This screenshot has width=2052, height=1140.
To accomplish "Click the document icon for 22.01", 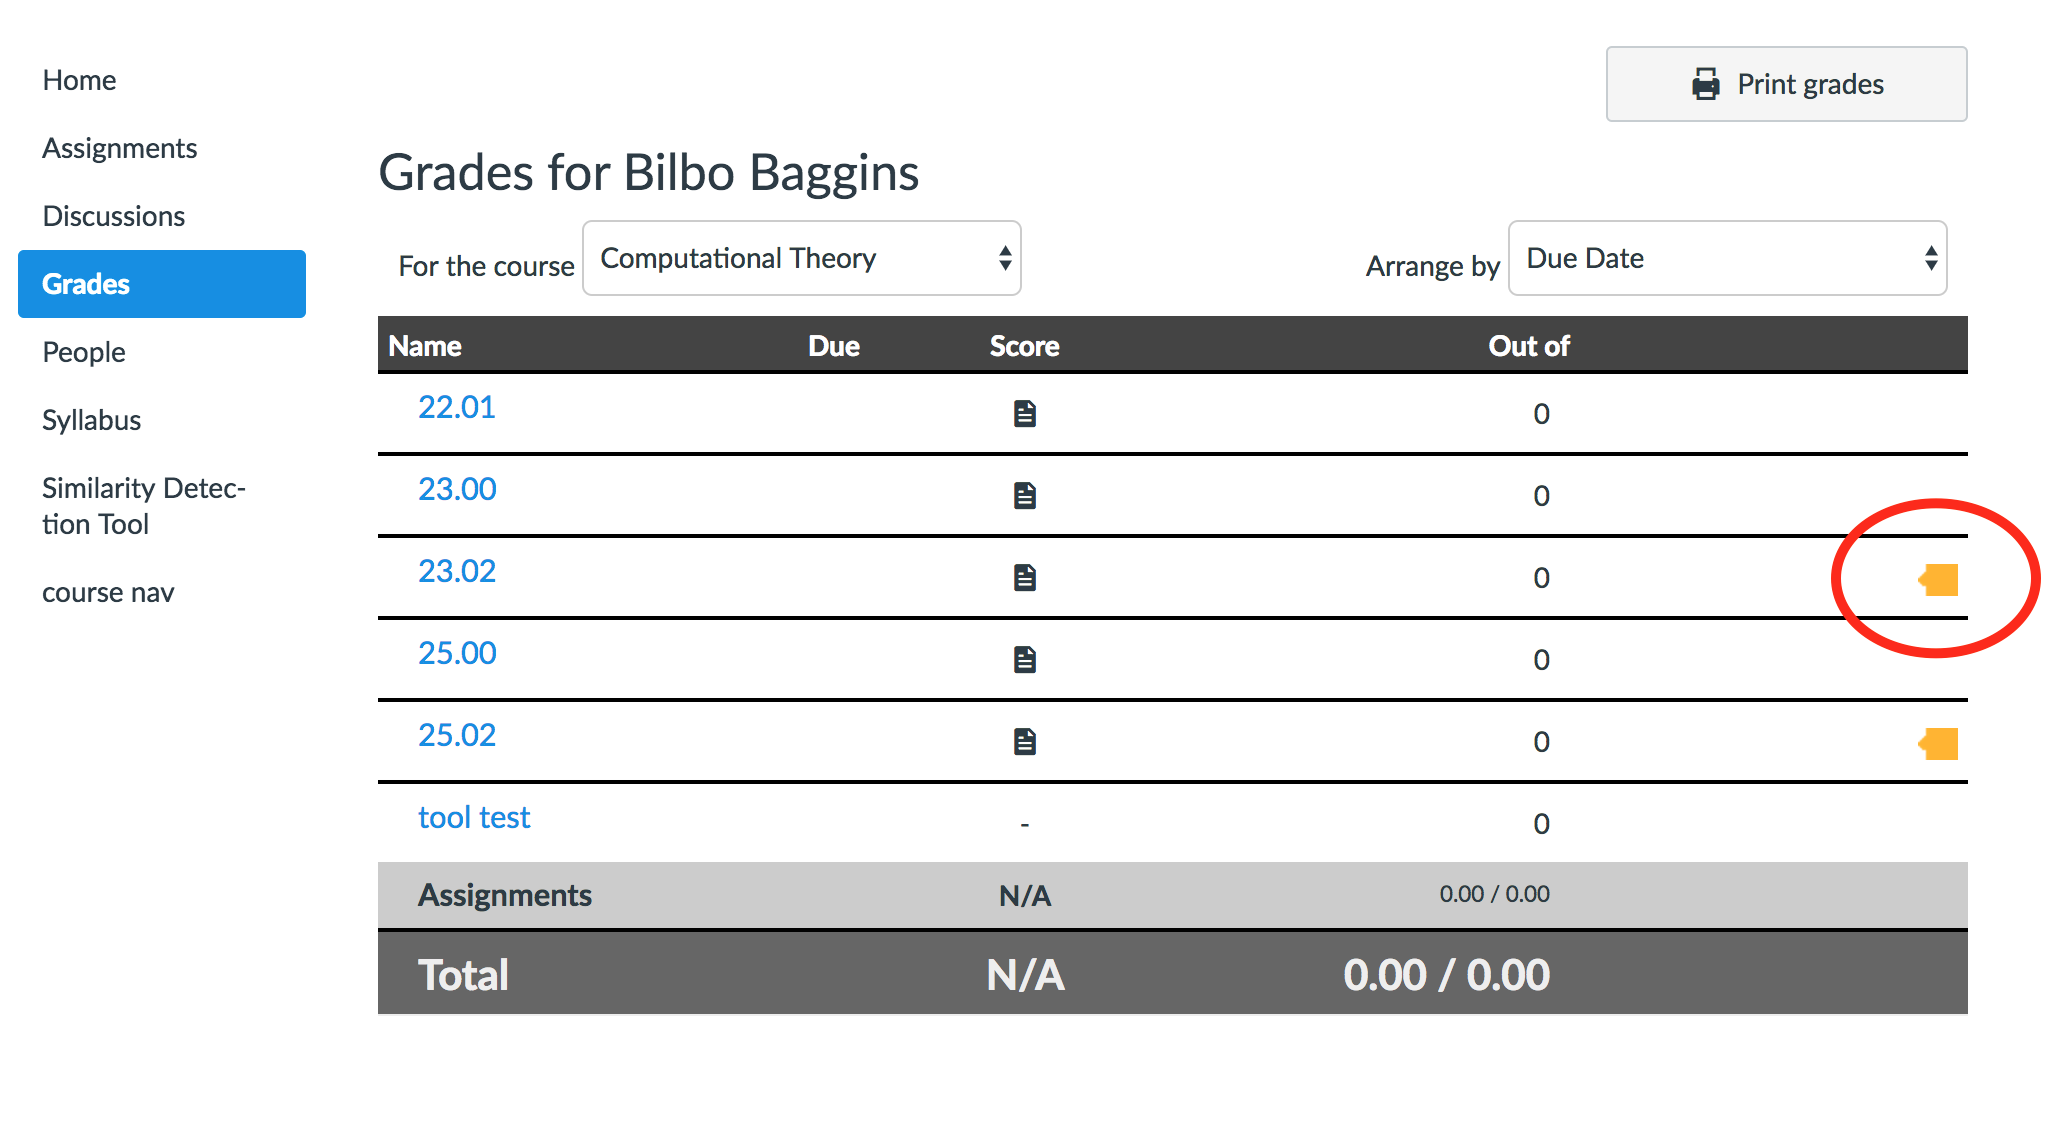I will [1024, 413].
